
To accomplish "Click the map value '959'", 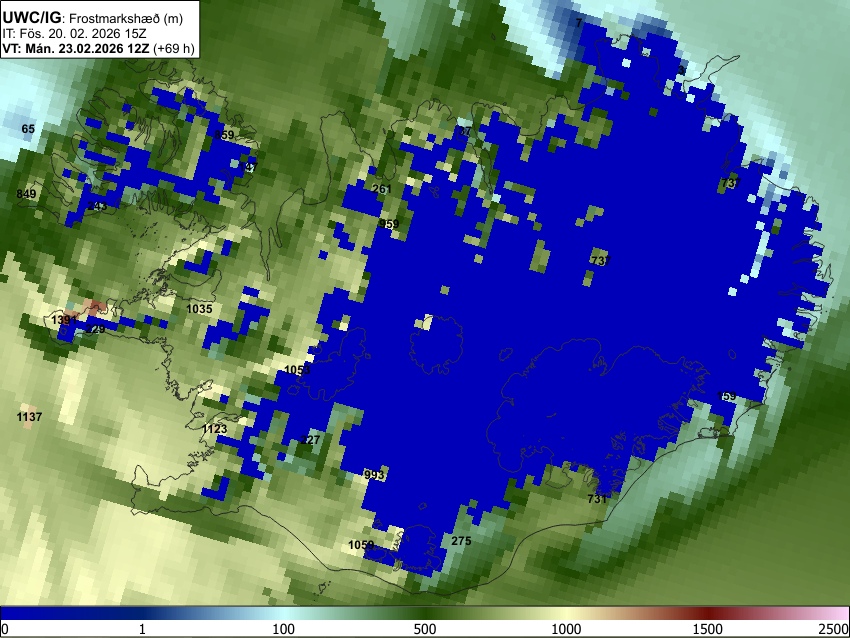I will (x=389, y=224).
